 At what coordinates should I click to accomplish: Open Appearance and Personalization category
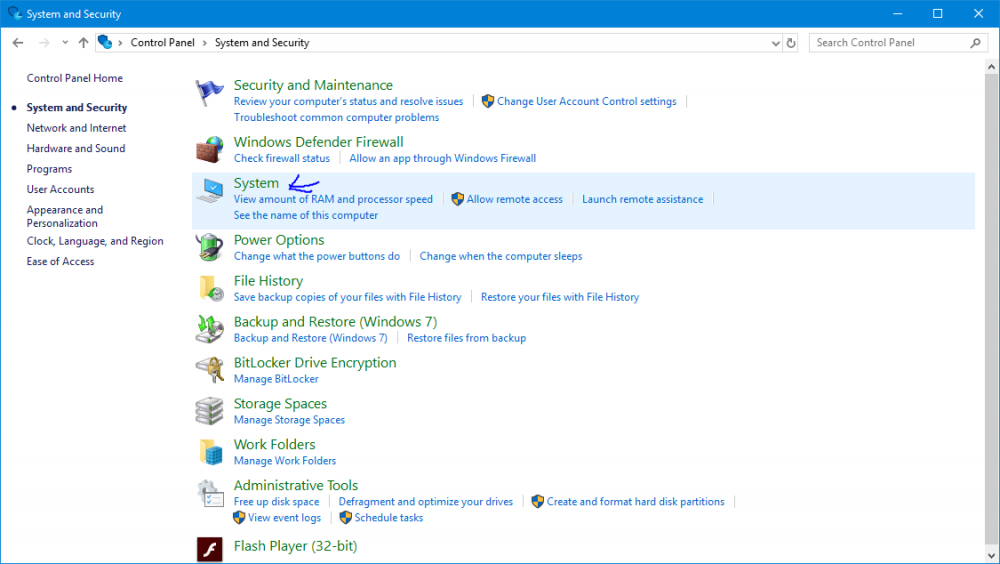[x=64, y=216]
